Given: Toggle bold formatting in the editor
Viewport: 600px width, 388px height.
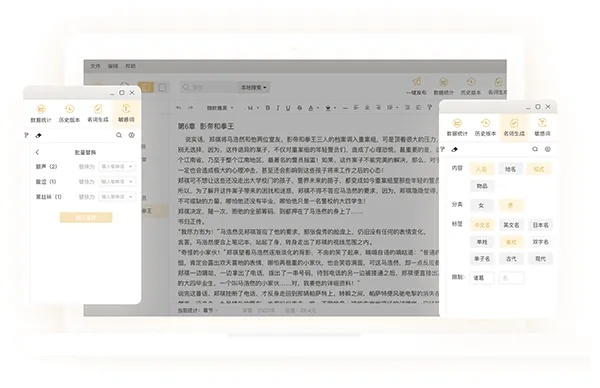Looking at the screenshot, I should [267, 108].
